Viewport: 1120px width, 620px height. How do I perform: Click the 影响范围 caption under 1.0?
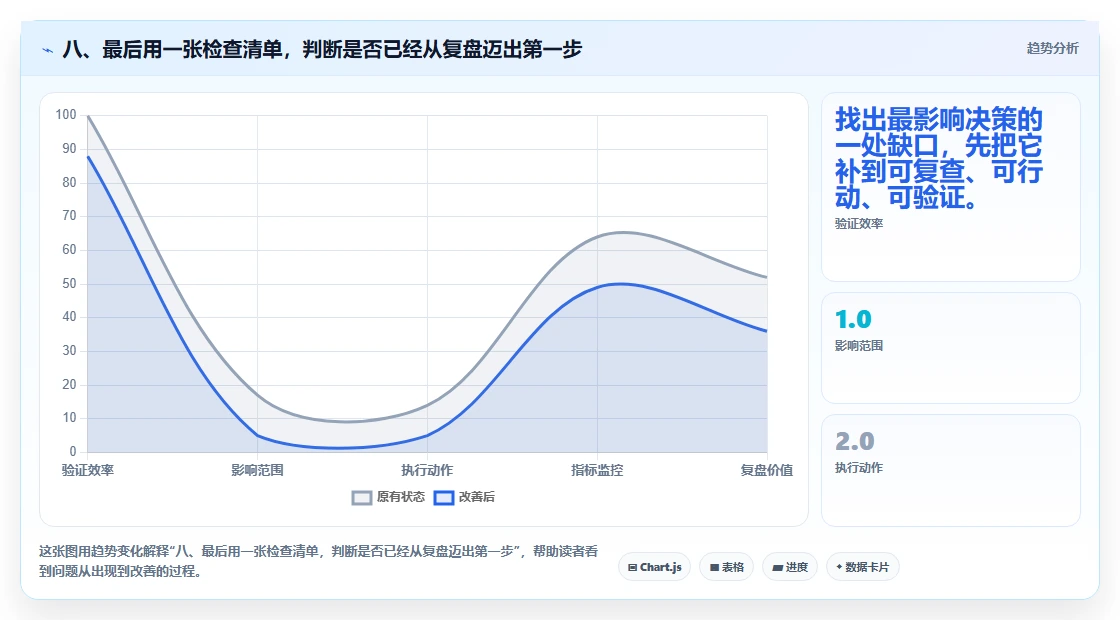[859, 346]
